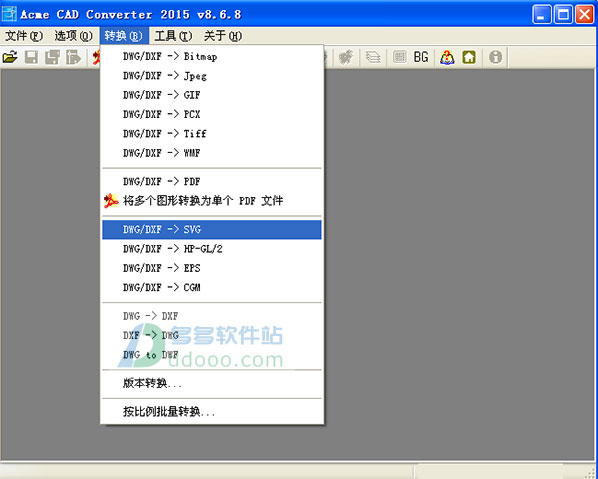Click the DWG -> DXF menu entry

pos(212,316)
